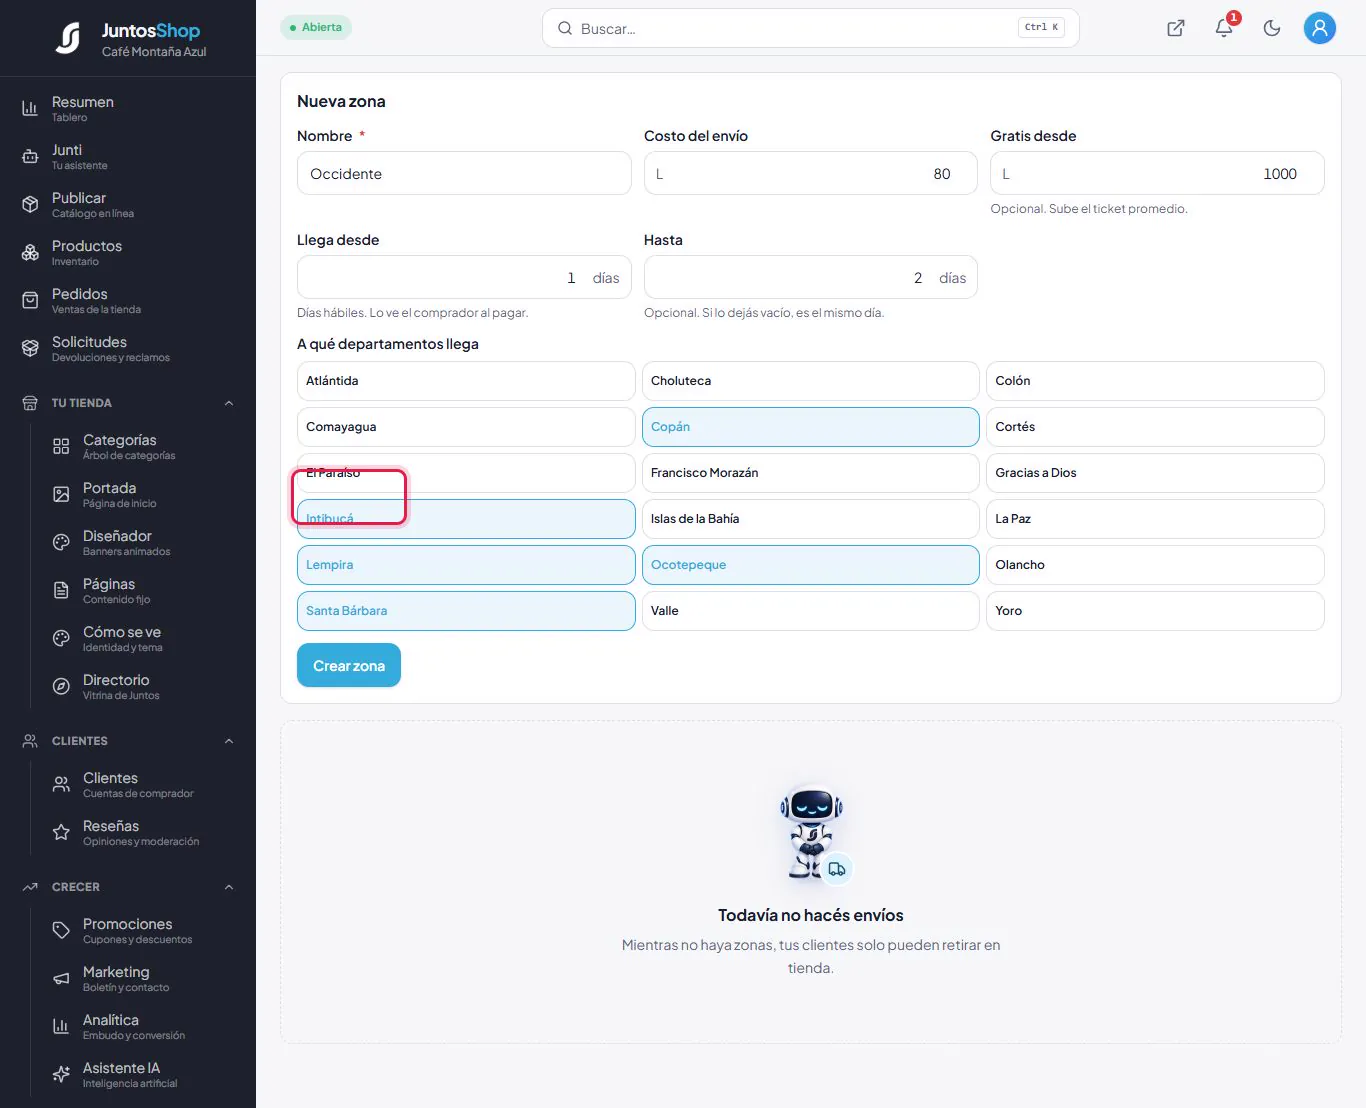Click the Reseñas star icon
Image resolution: width=1366 pixels, height=1108 pixels.
[x=61, y=832]
